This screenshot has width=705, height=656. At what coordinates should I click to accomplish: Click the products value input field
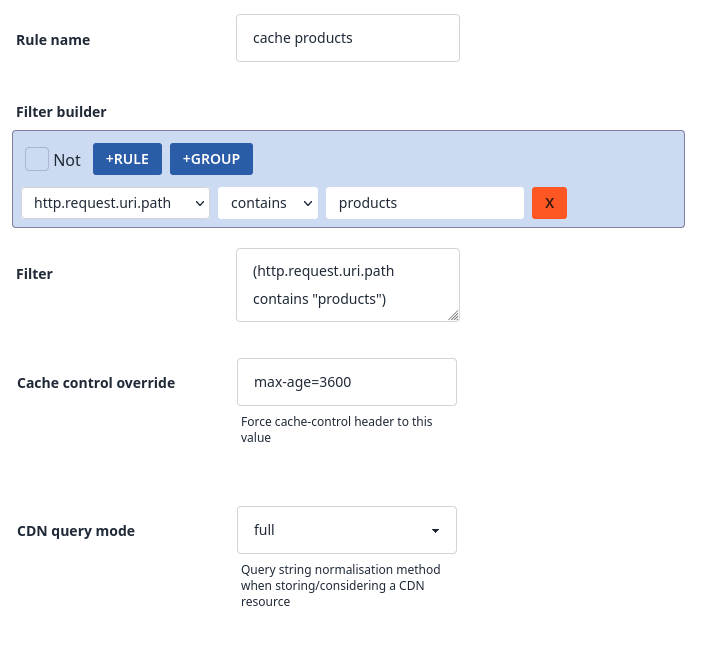(425, 203)
